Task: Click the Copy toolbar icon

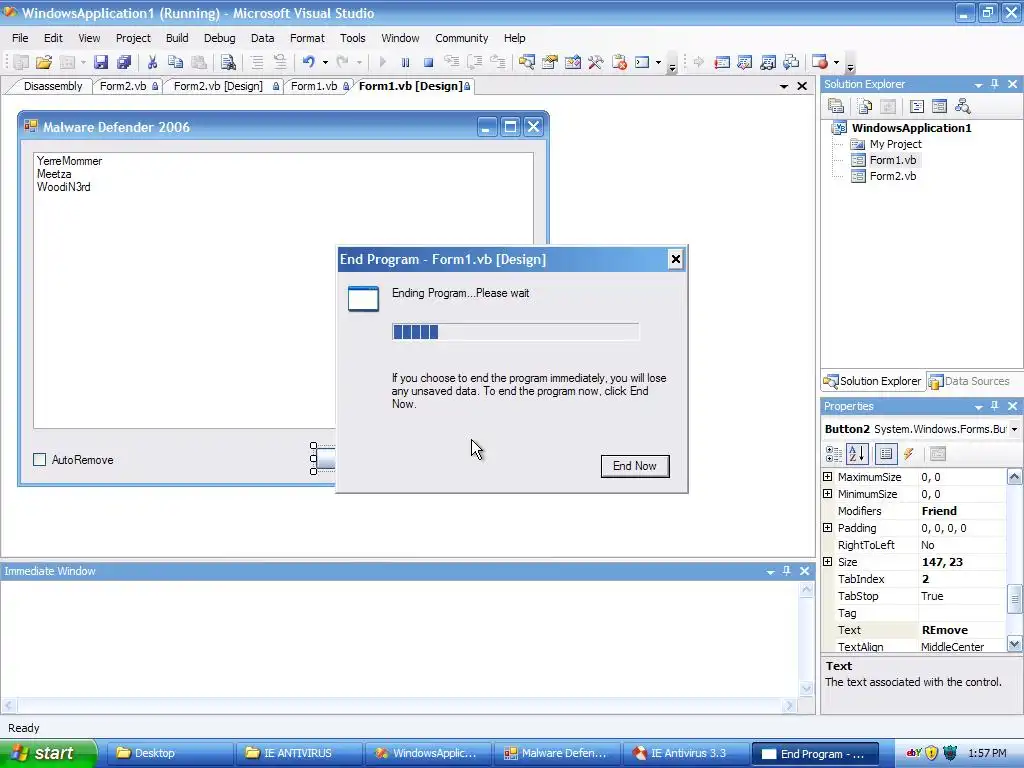Action: [175, 63]
